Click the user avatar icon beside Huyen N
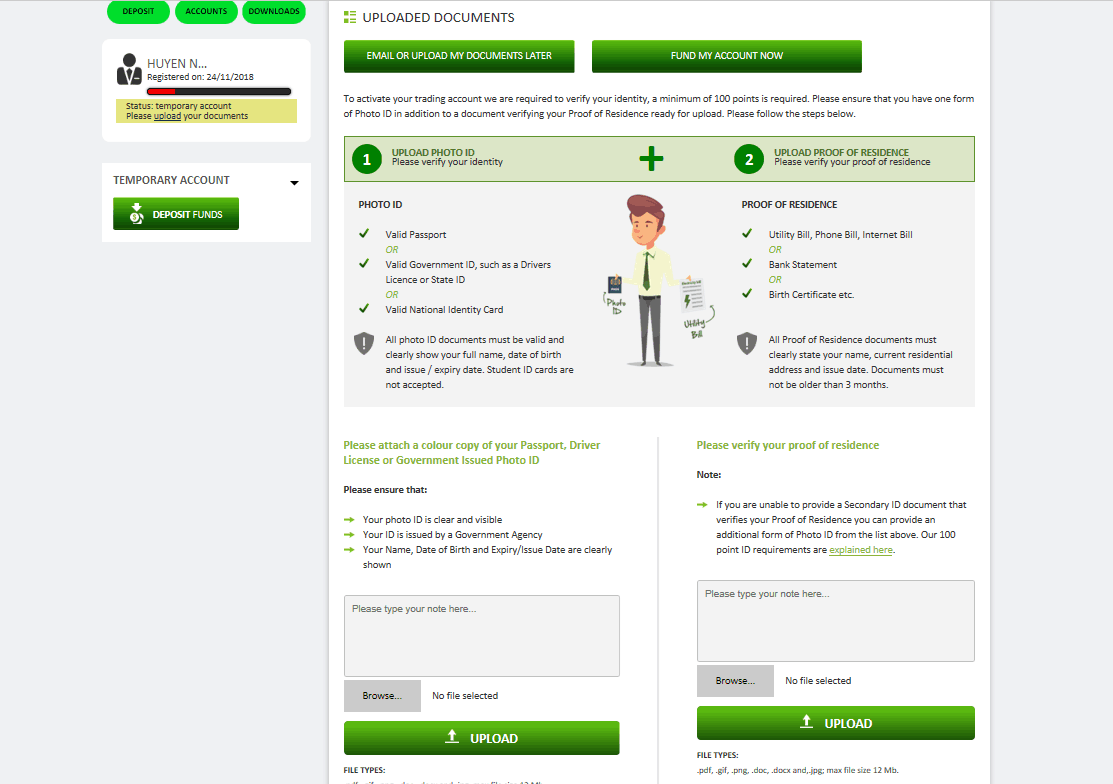Screen dimensions: 1113x784 pyautogui.click(x=129, y=69)
